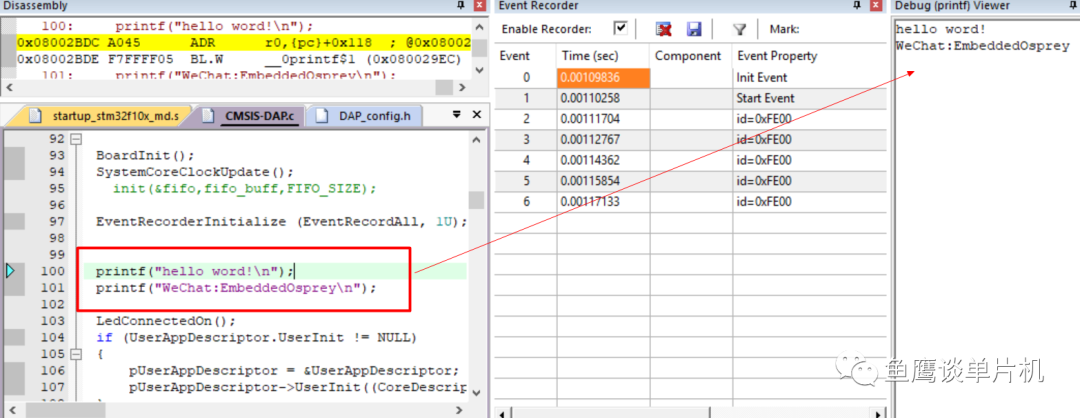Select time cell 0.00111704

(x=603, y=118)
